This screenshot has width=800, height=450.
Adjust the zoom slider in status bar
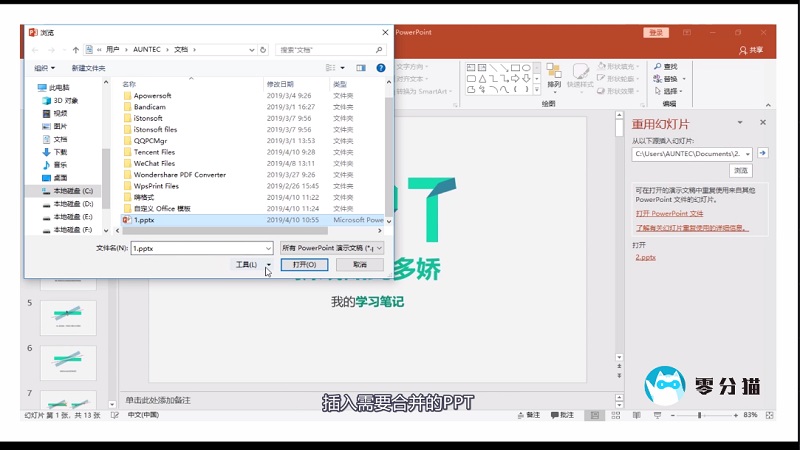point(702,414)
